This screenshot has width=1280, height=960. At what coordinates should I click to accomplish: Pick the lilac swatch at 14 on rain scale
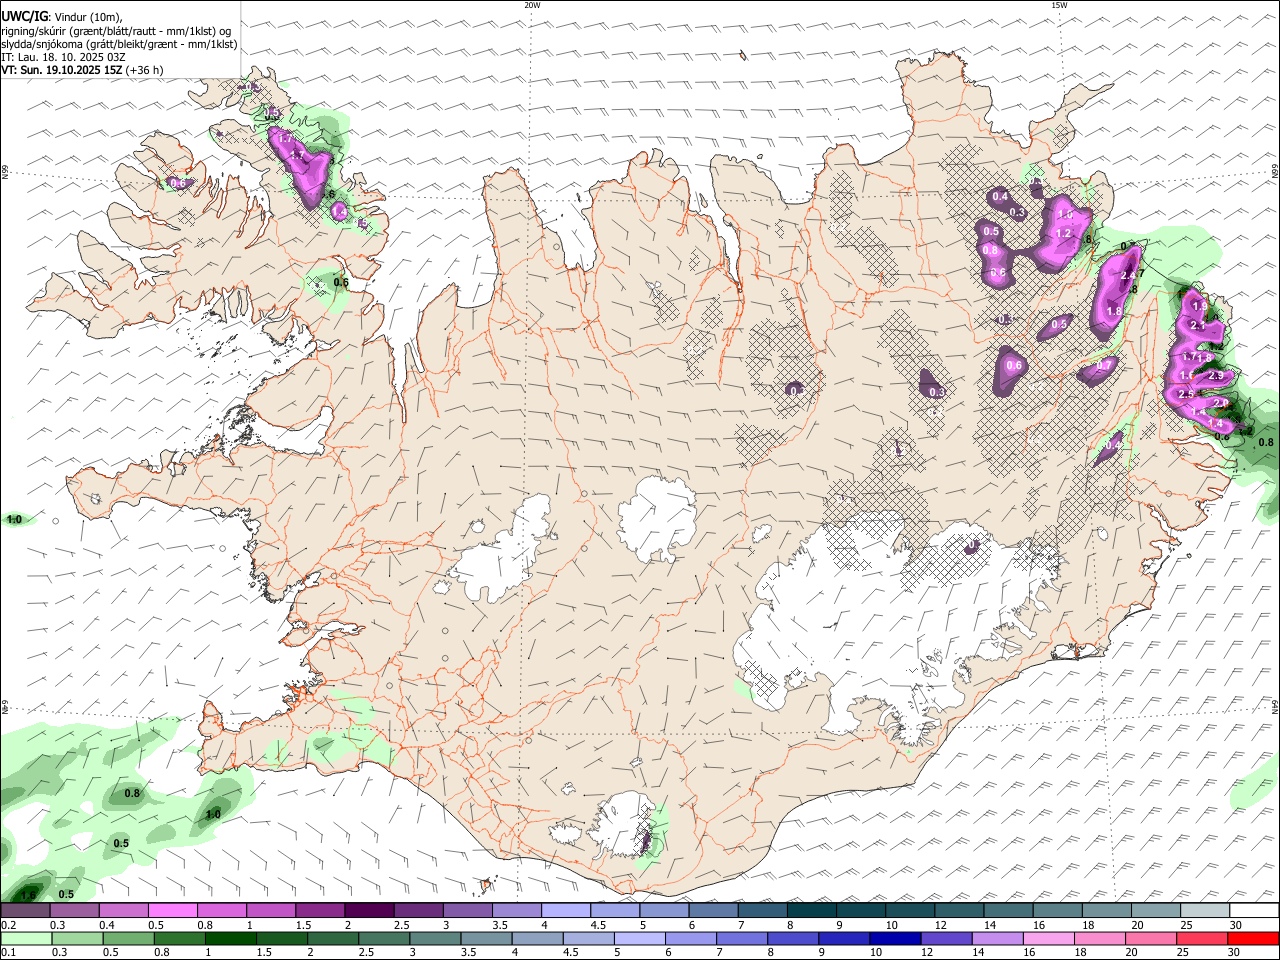pyautogui.click(x=997, y=939)
